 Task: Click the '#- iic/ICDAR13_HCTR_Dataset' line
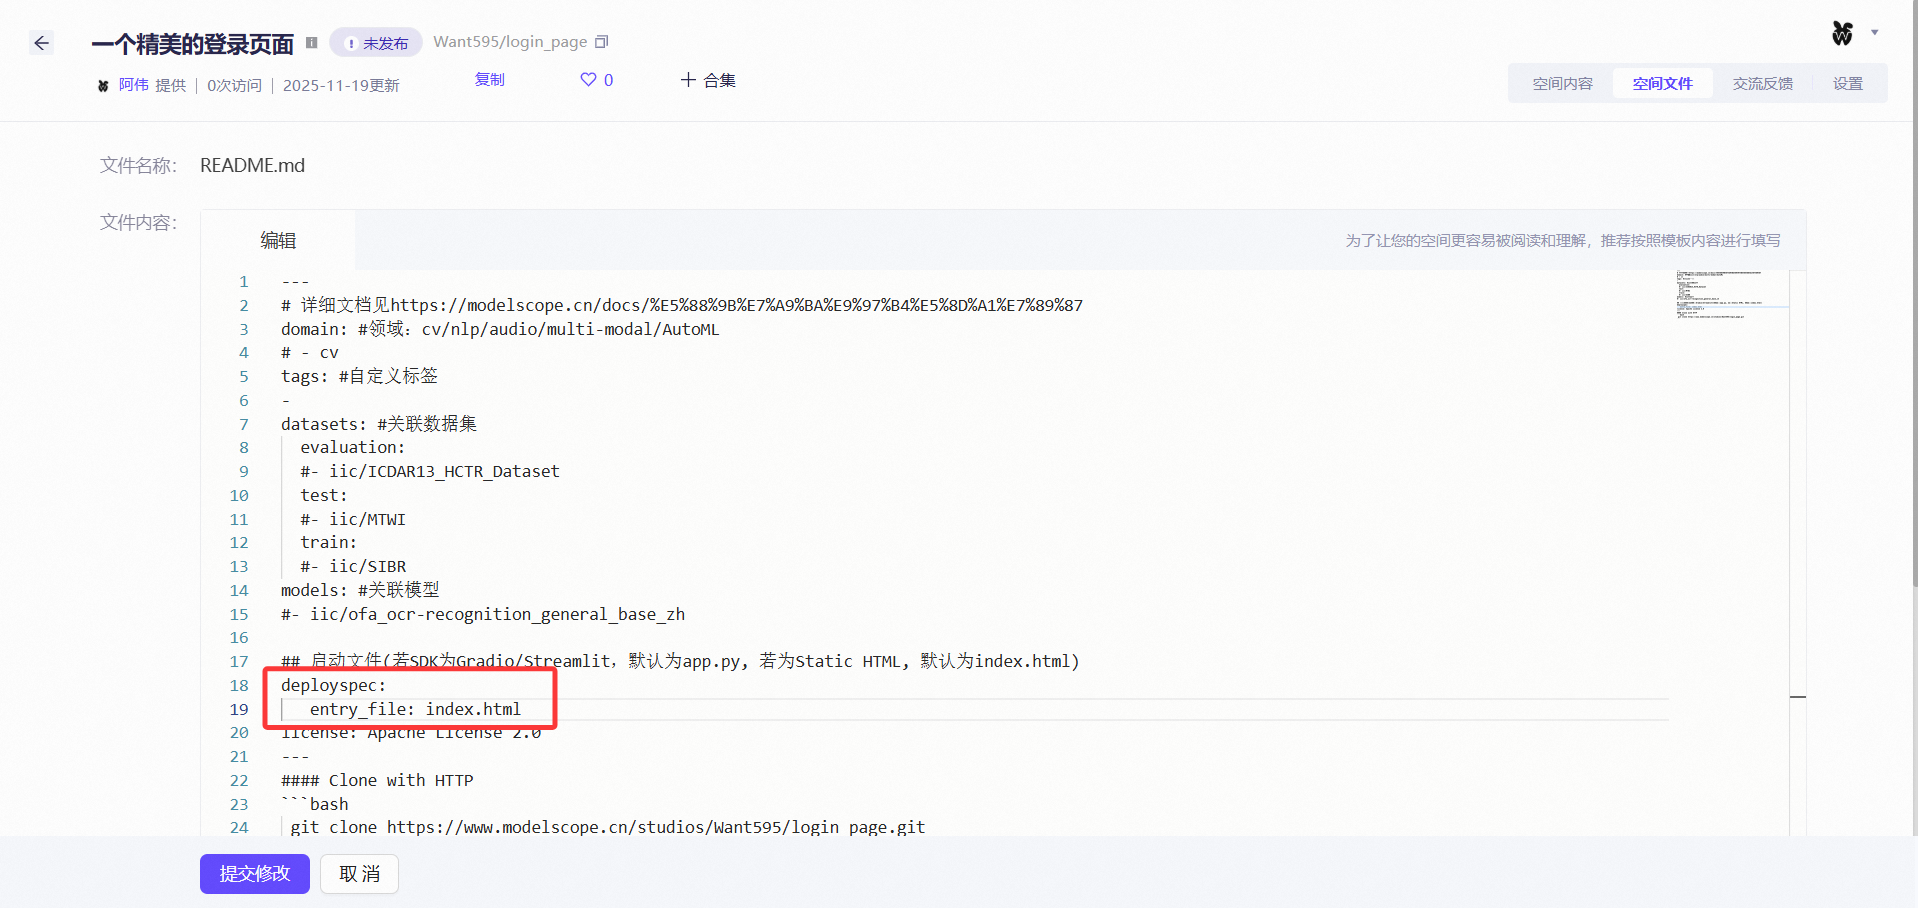pyautogui.click(x=430, y=471)
